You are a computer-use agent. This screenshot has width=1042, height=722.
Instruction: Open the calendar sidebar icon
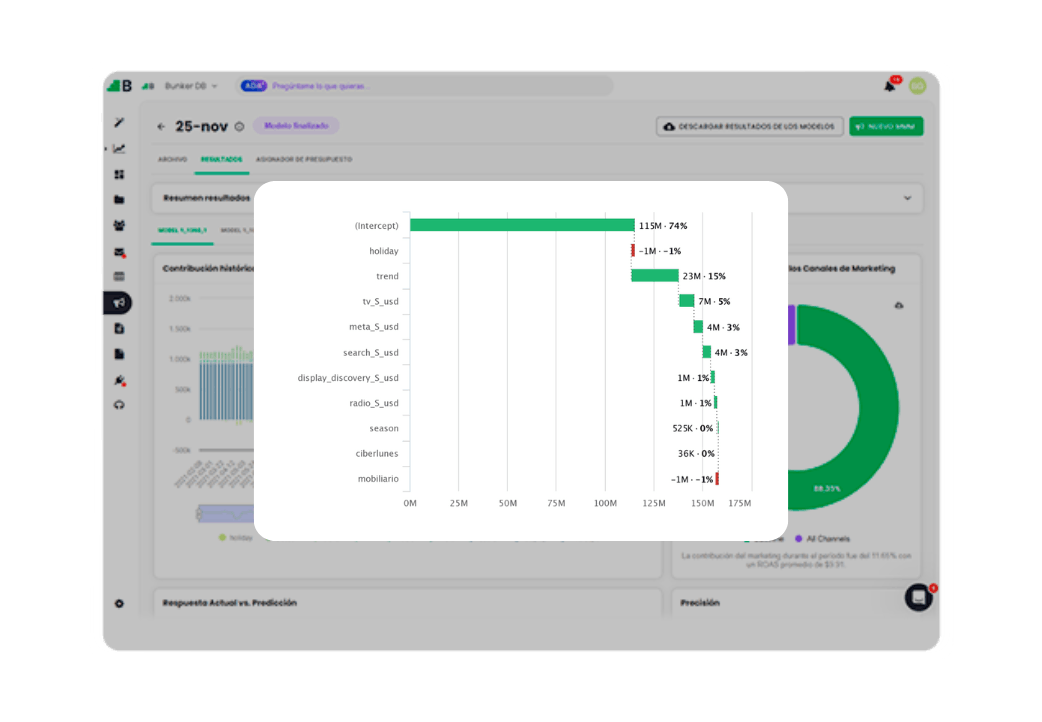tap(119, 277)
